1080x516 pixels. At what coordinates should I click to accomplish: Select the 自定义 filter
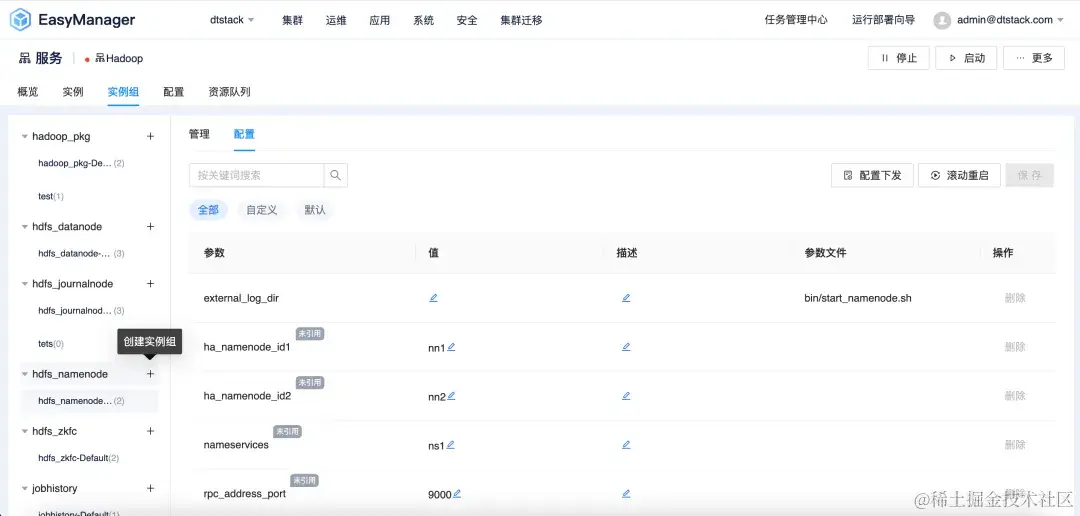[x=262, y=210]
